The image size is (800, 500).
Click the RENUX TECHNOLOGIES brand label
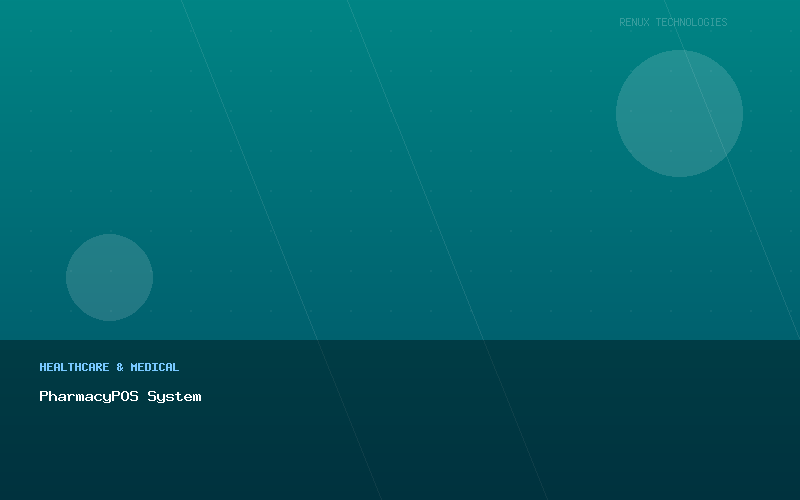673,22
